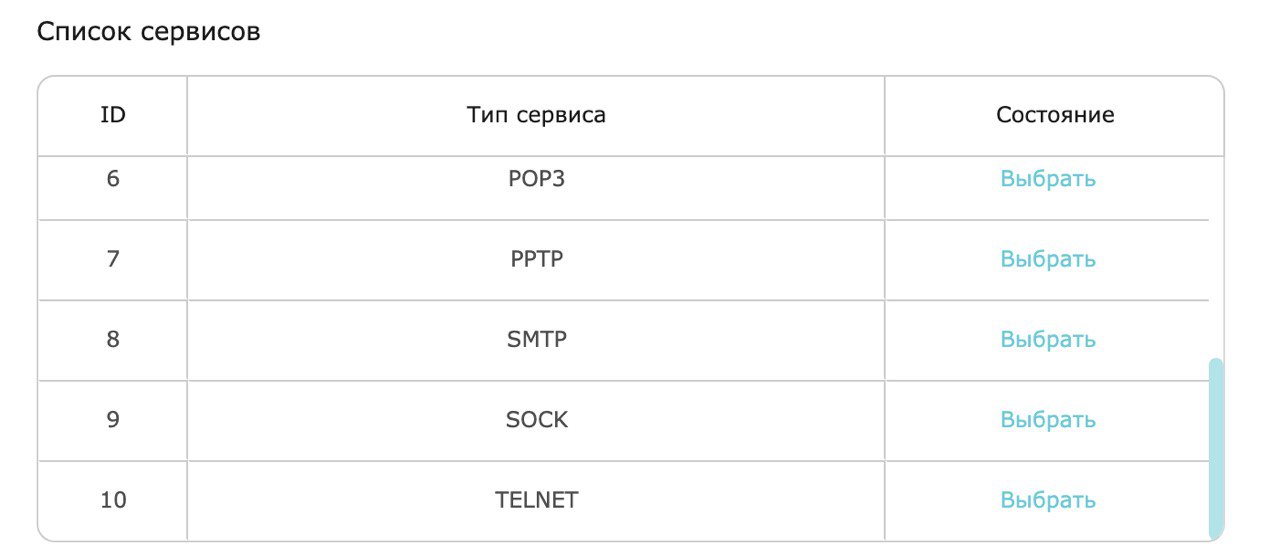Click the teal scrollbar thumb of services list

[1216, 447]
